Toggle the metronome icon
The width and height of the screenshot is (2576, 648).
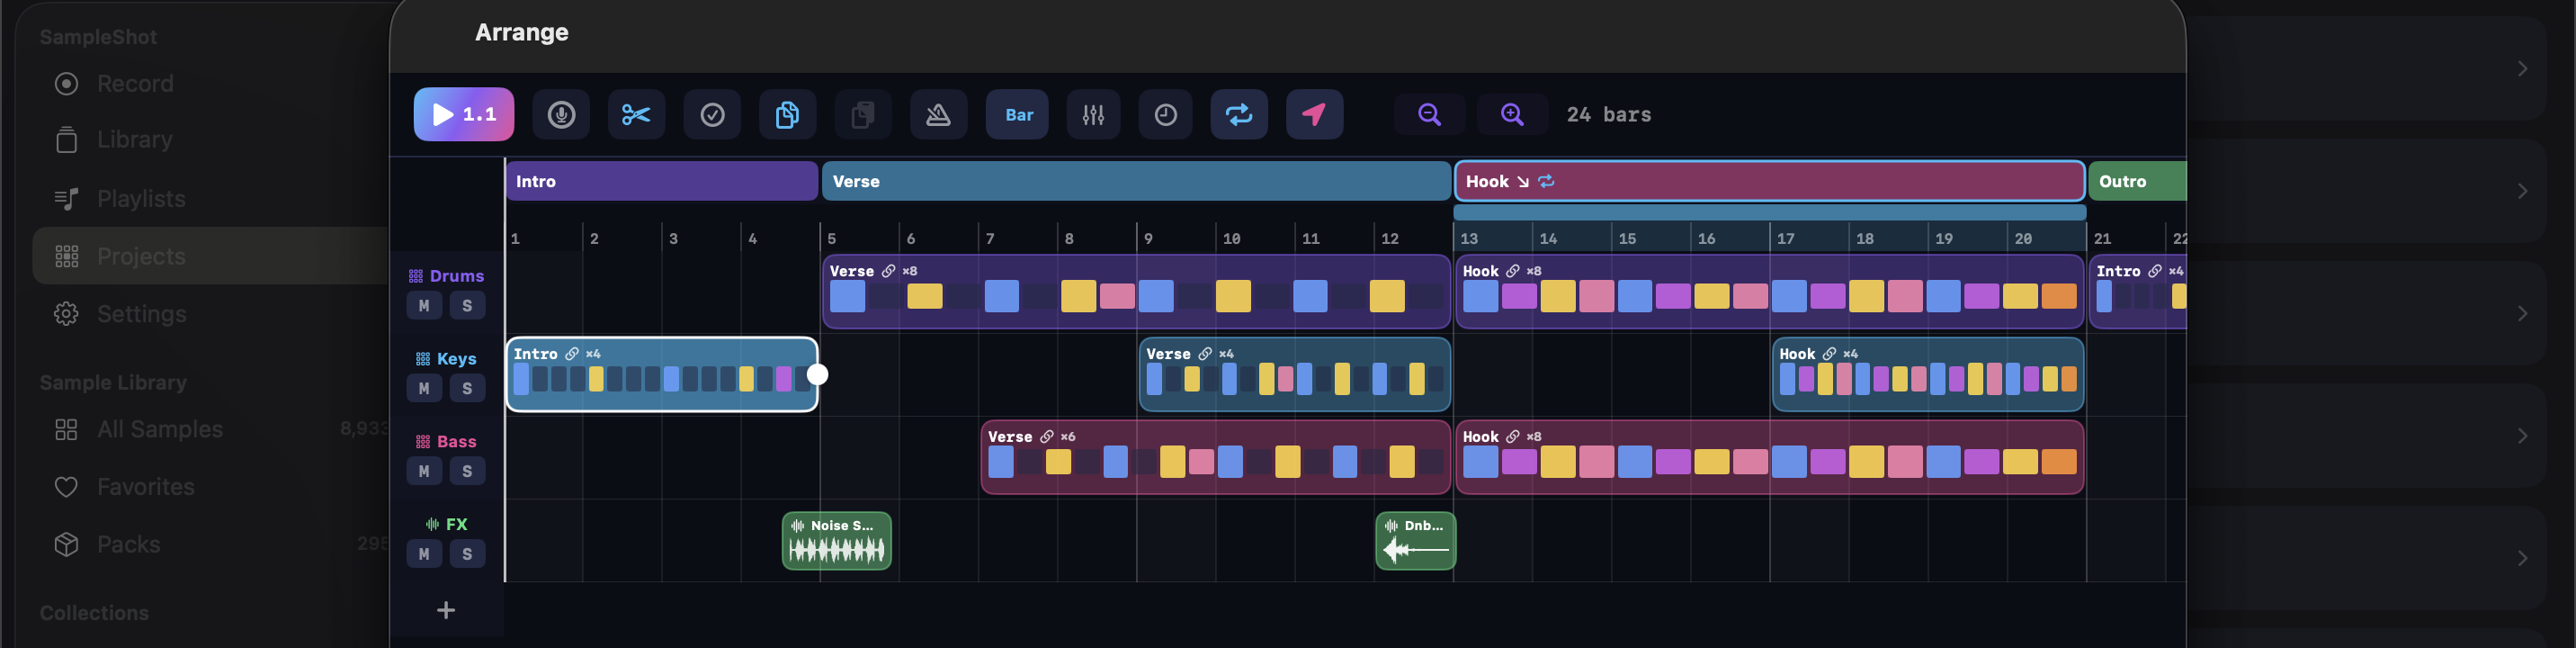pyautogui.click(x=938, y=114)
